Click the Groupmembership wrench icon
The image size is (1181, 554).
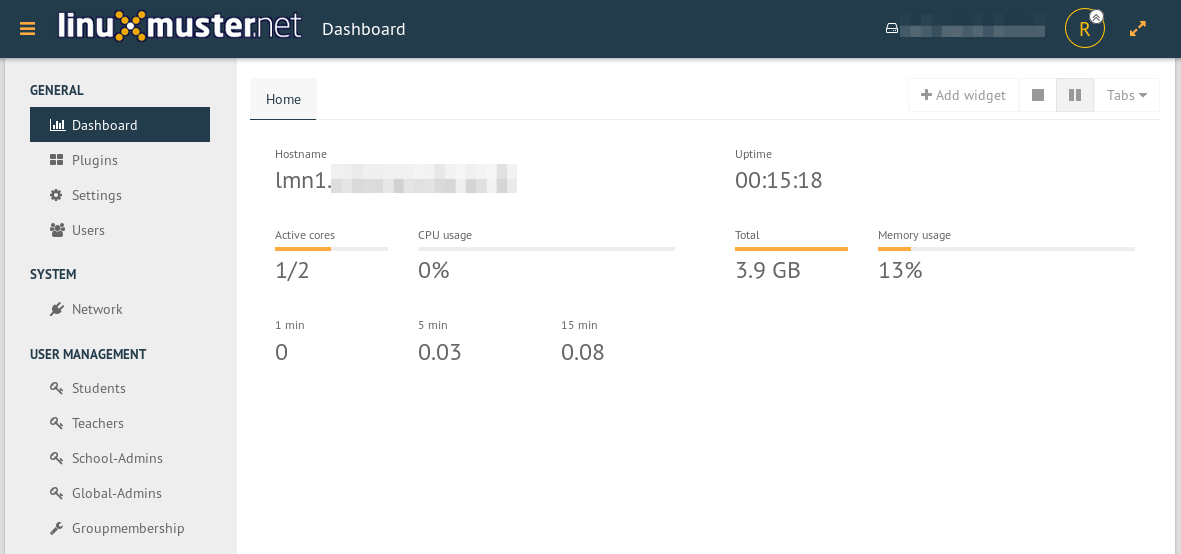[x=57, y=528]
